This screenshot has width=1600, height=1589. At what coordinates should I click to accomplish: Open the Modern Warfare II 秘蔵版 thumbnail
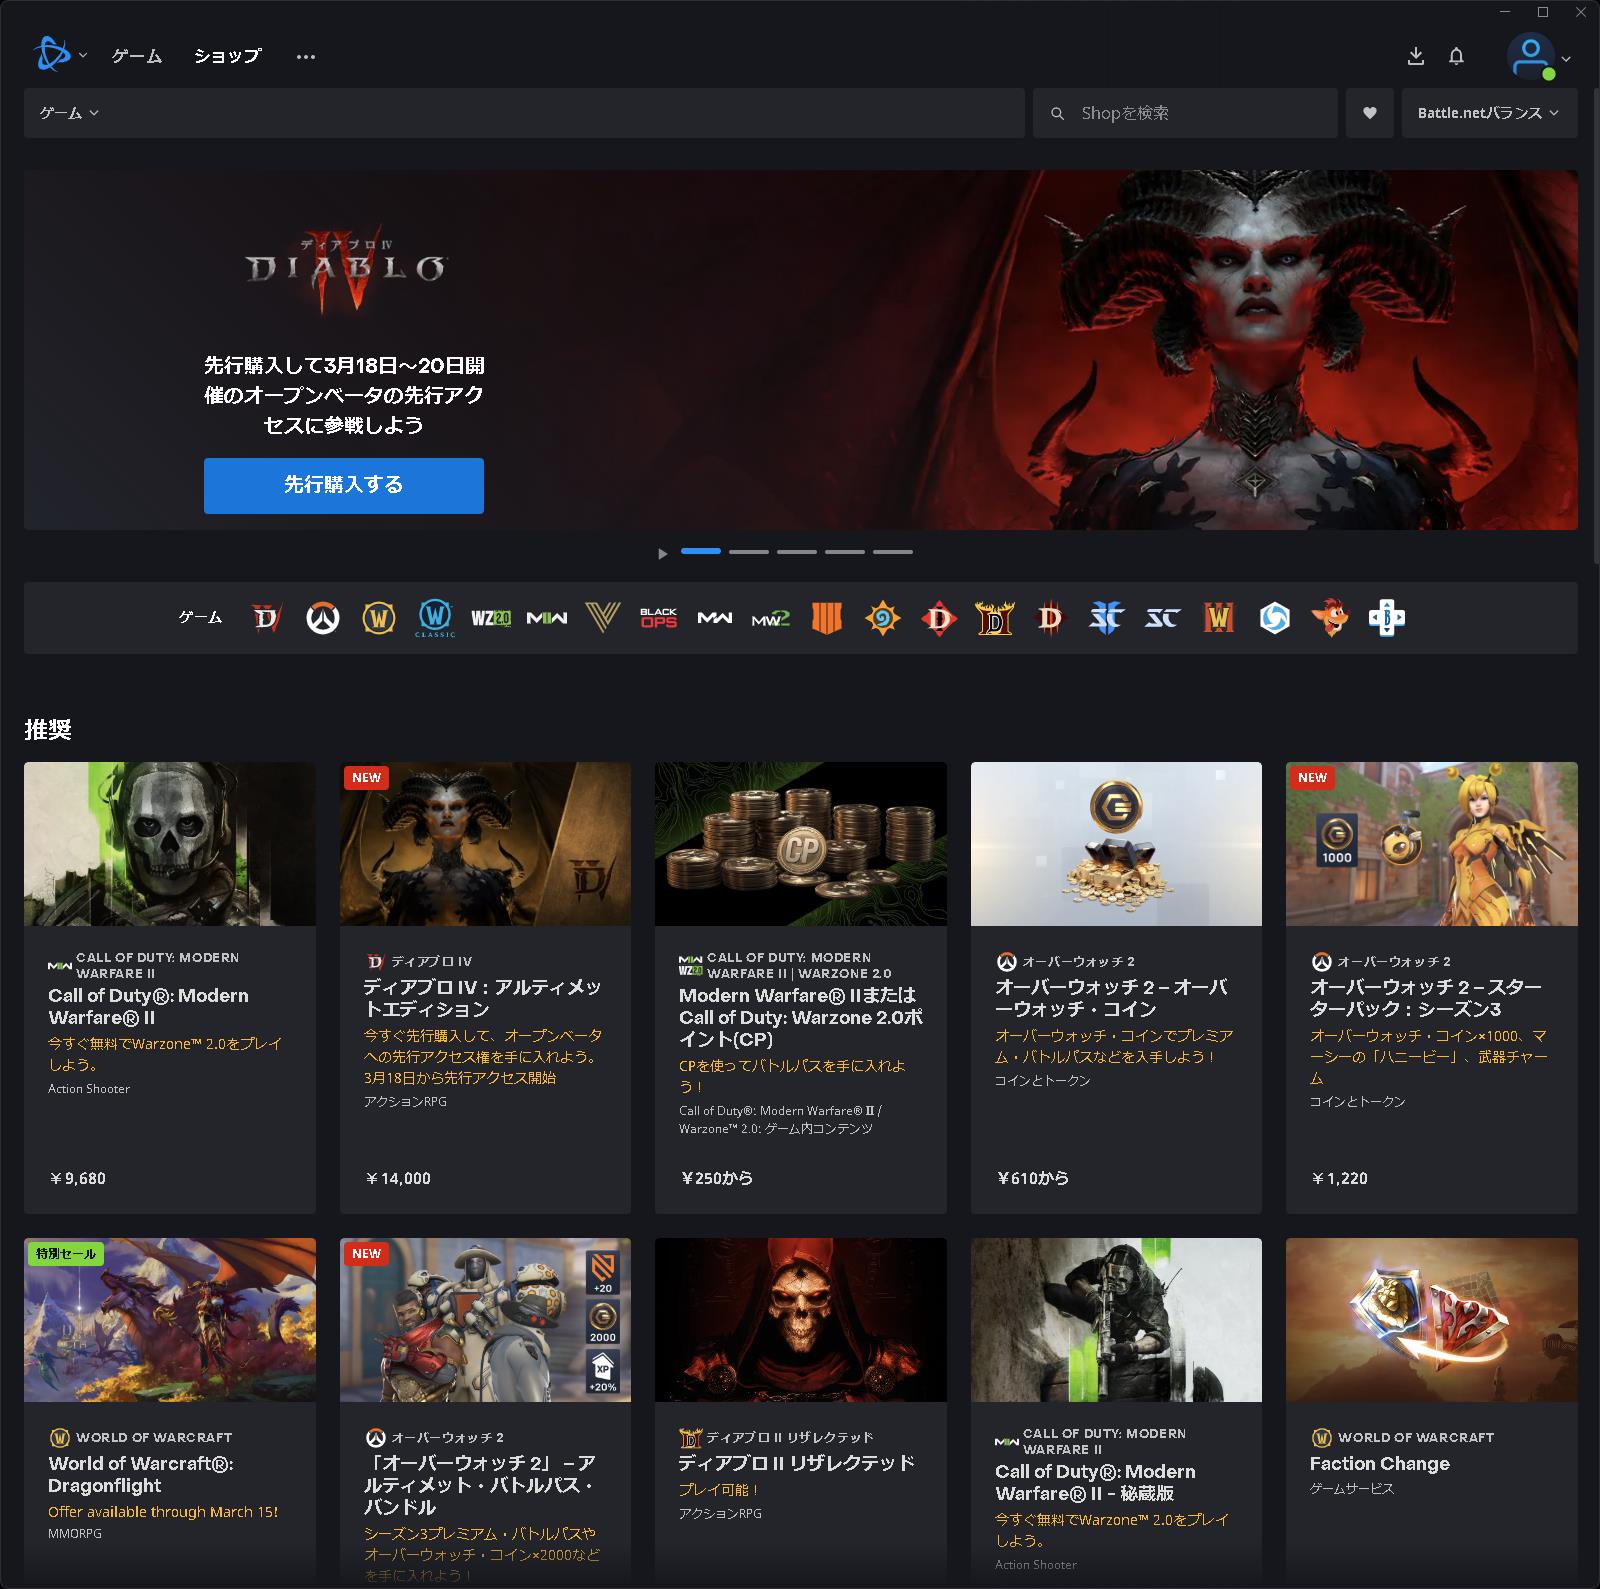click(1116, 1320)
